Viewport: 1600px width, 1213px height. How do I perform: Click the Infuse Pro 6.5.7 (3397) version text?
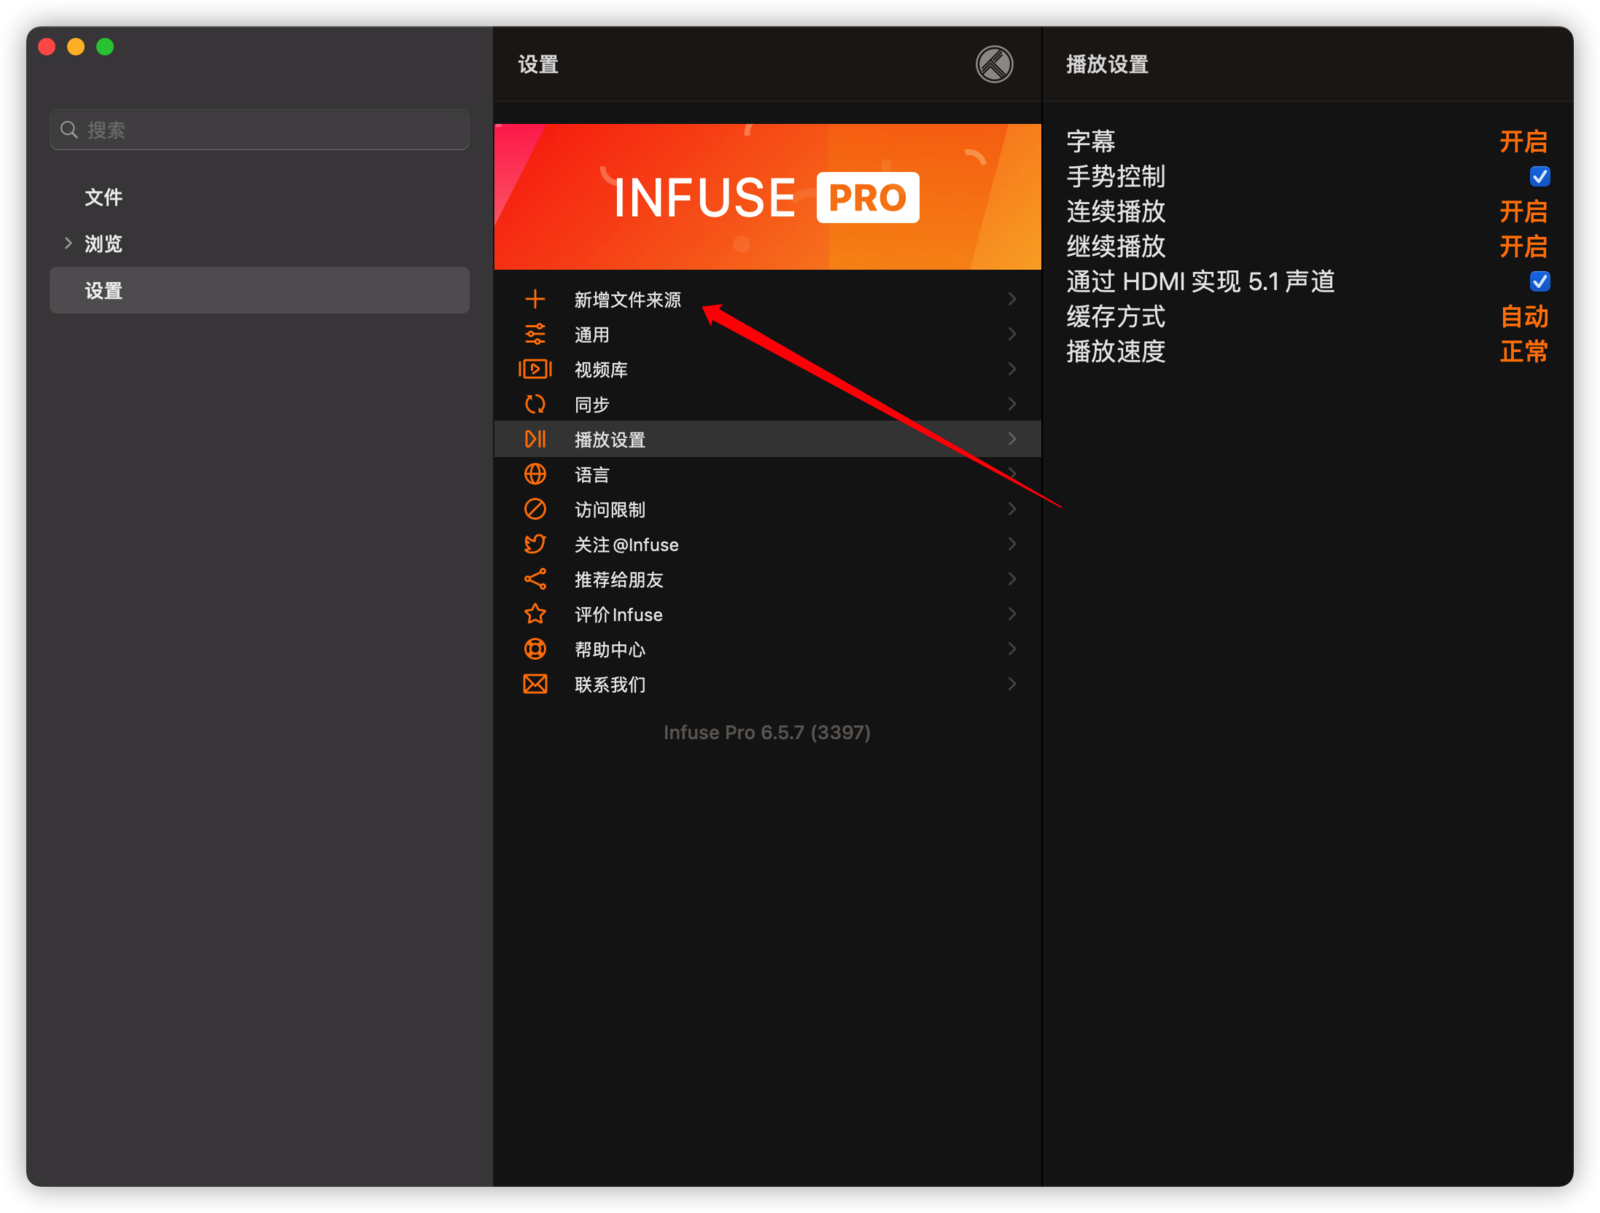[767, 732]
